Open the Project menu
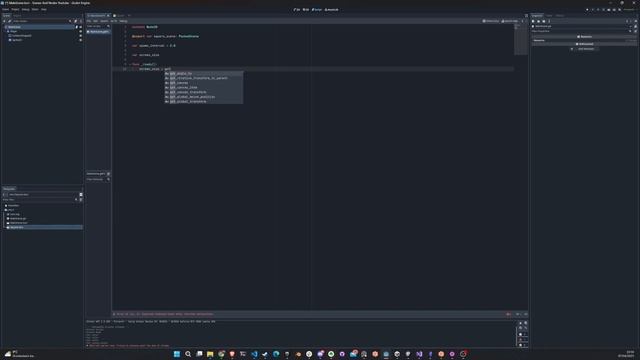The height and width of the screenshot is (360, 640). pyautogui.click(x=16, y=9)
